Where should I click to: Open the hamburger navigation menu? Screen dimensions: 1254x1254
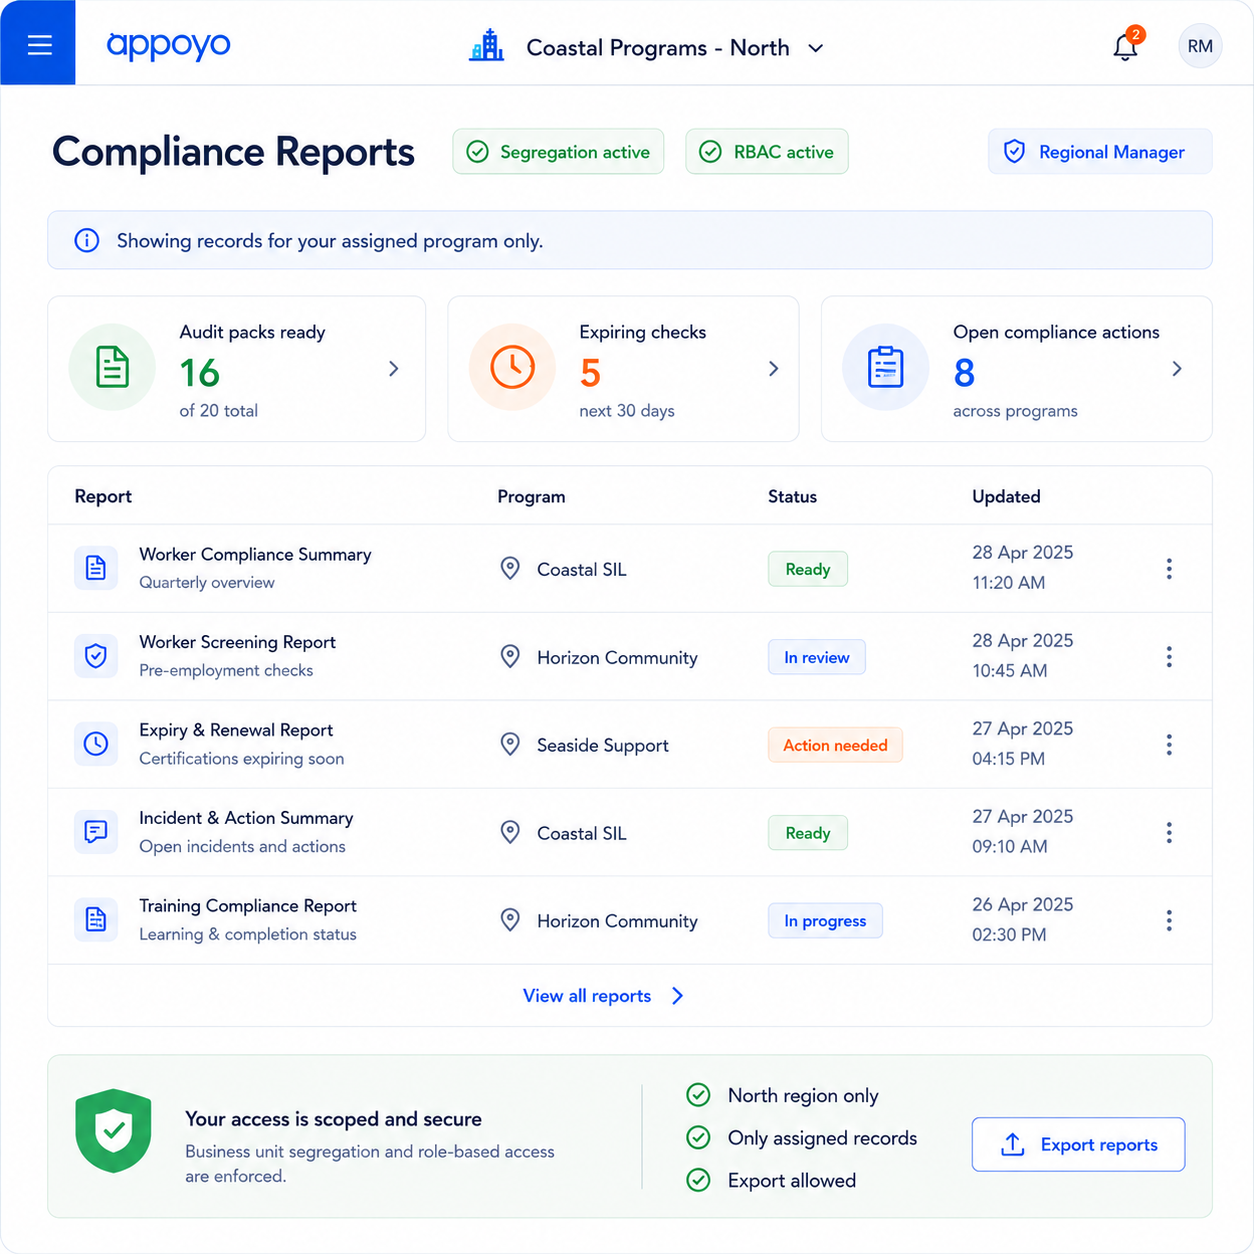(x=39, y=44)
